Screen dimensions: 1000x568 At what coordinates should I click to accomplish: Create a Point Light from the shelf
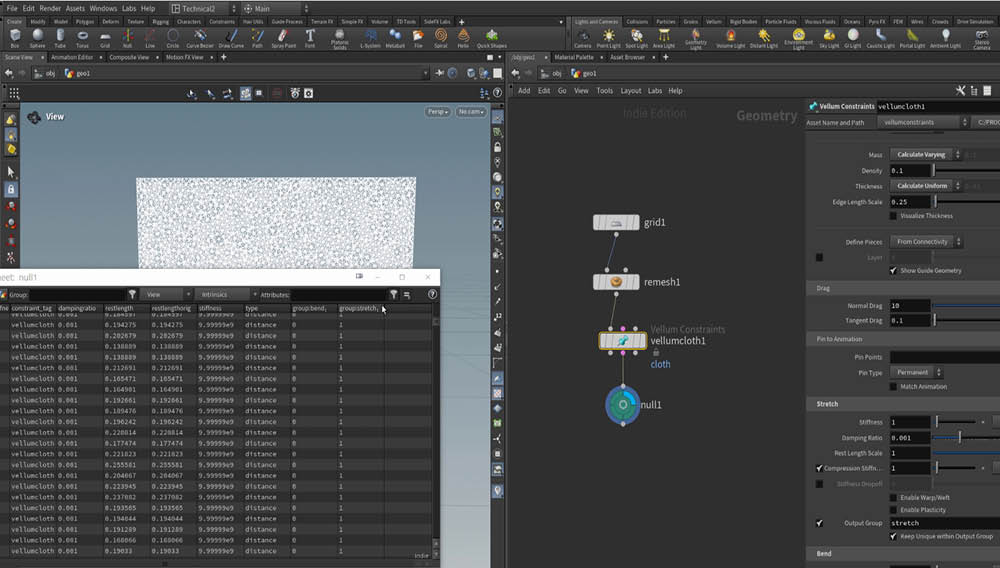coord(608,37)
